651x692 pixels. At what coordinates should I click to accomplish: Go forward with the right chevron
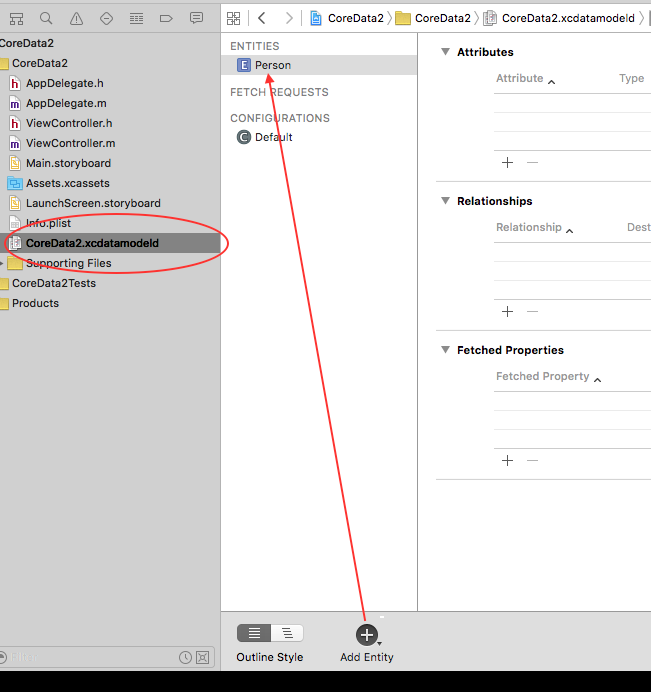click(289, 18)
